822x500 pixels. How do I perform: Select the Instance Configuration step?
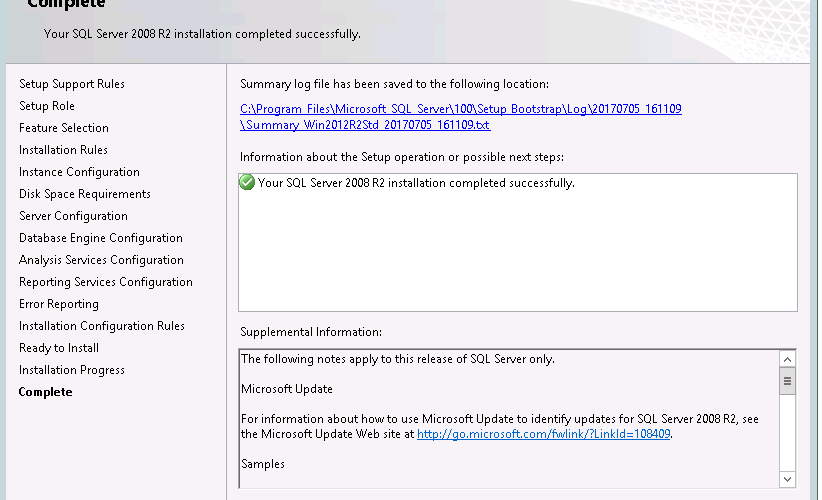[x=79, y=172]
